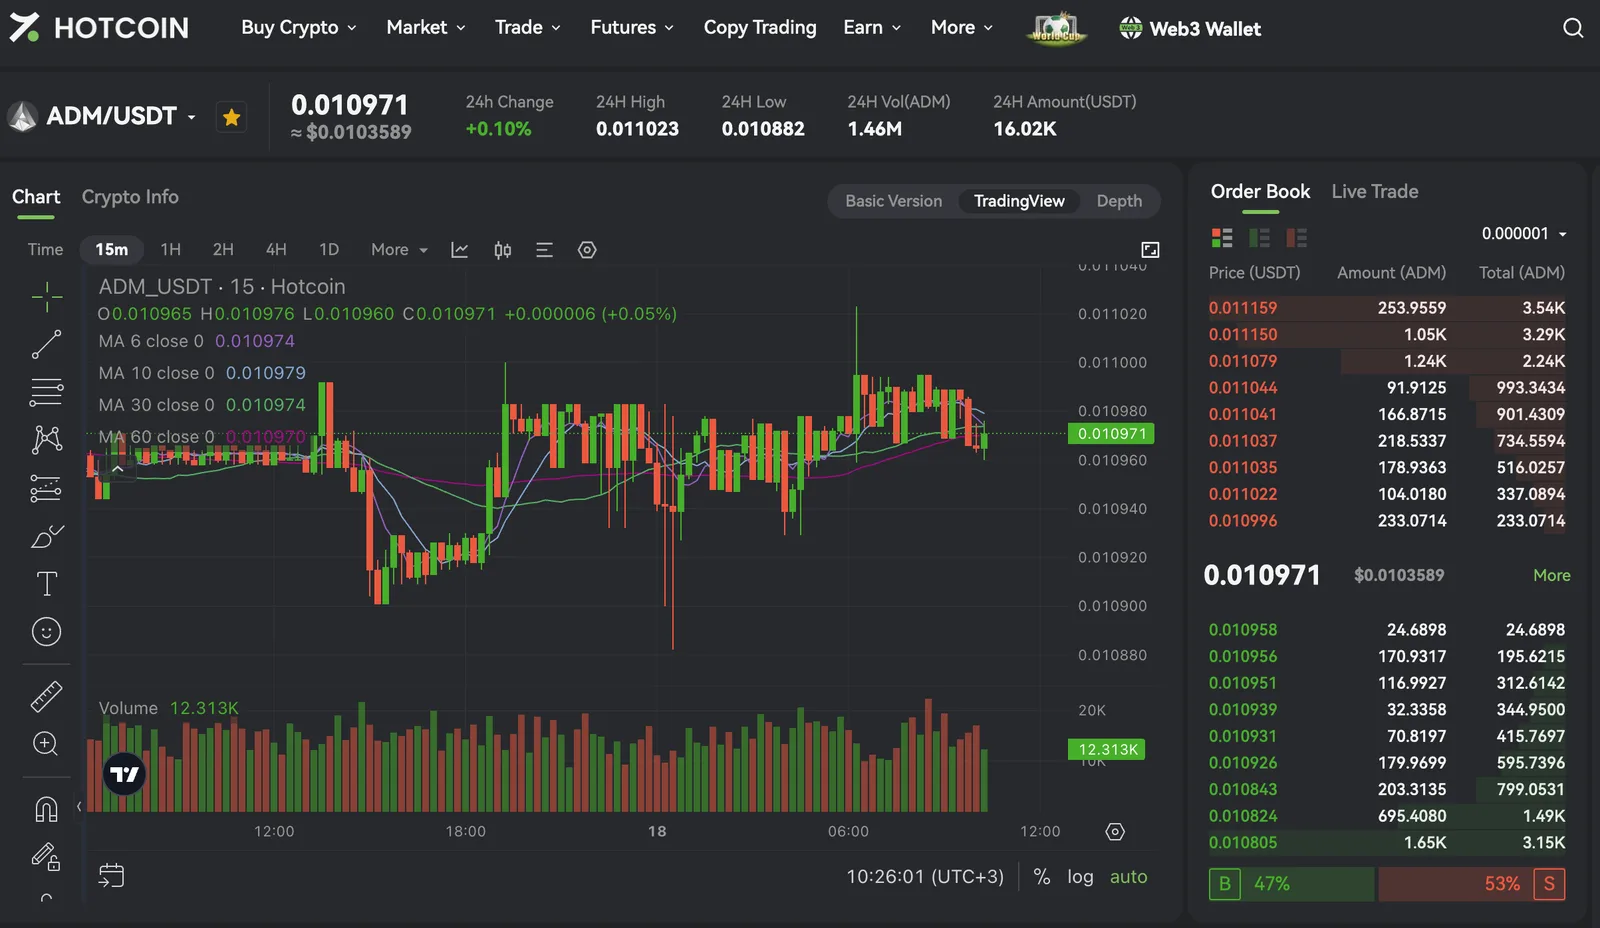Open chart settings hexagon icon
1600x928 pixels.
(x=587, y=250)
